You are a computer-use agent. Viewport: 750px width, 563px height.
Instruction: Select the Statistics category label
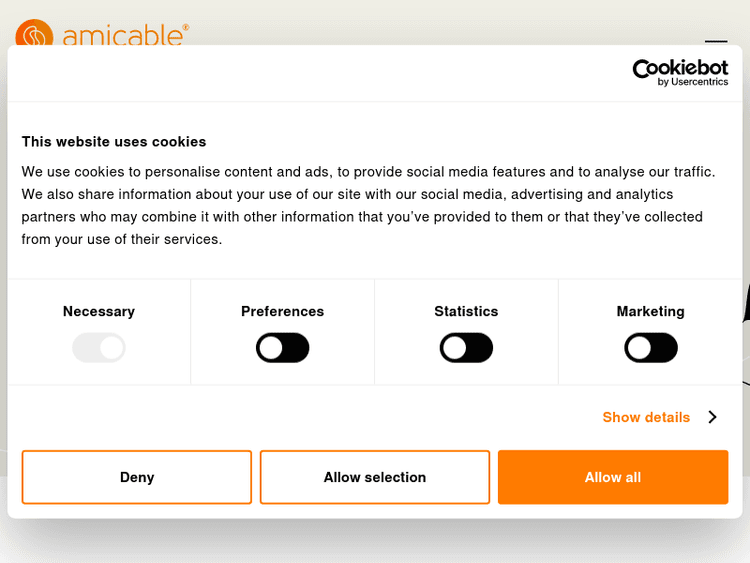point(466,311)
